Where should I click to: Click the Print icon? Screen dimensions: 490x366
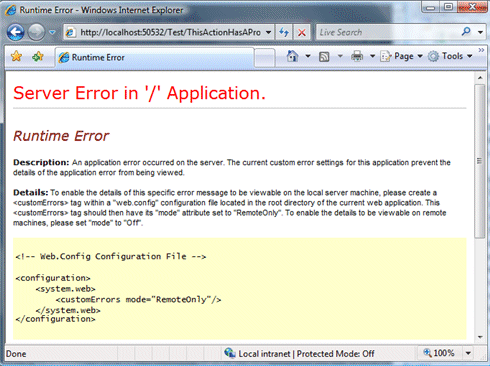click(x=357, y=56)
